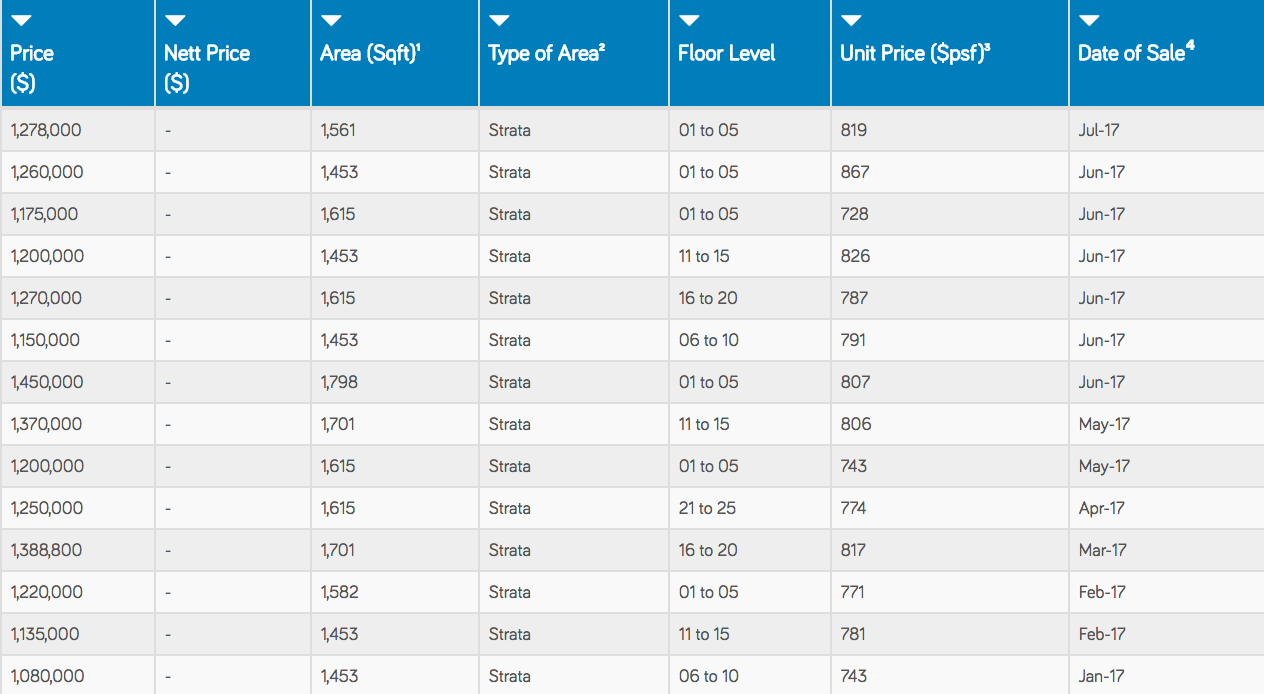Click the unit price 807
The height and width of the screenshot is (694, 1264).
(856, 382)
